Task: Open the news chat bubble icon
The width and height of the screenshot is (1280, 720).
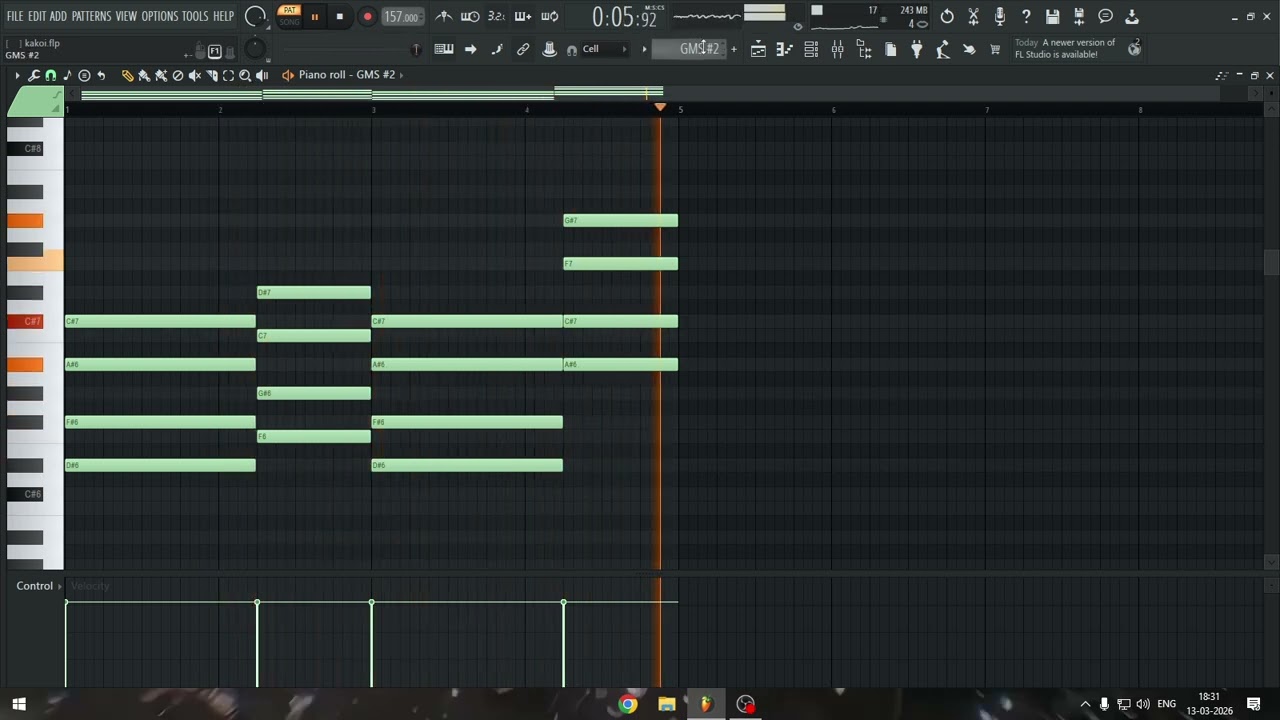Action: 1105,16
